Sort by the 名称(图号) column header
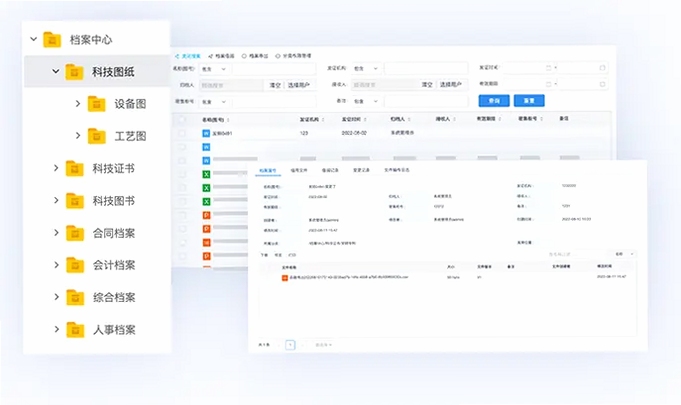Screen dimensions: 681x405 point(215,119)
